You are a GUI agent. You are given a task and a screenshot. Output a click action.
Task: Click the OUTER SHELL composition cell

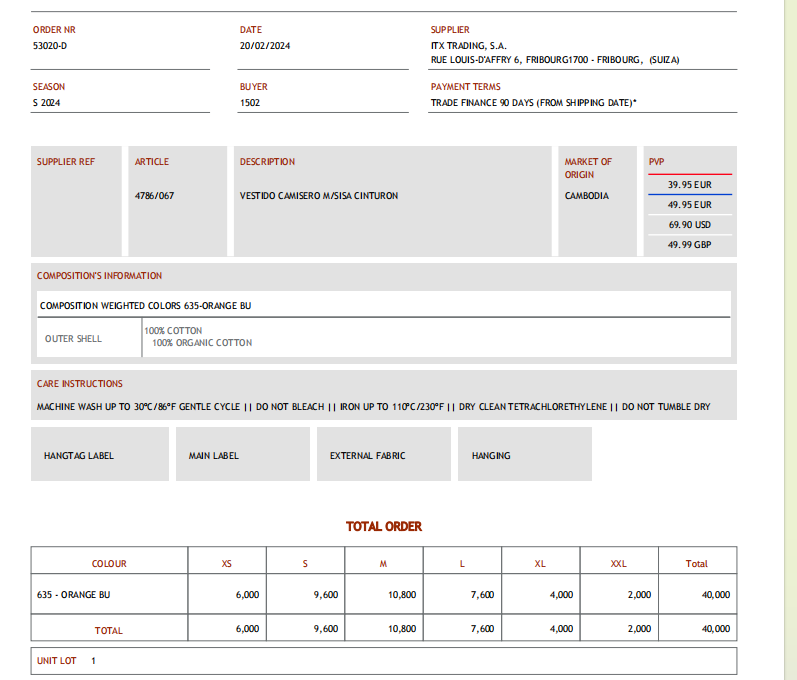[73, 339]
